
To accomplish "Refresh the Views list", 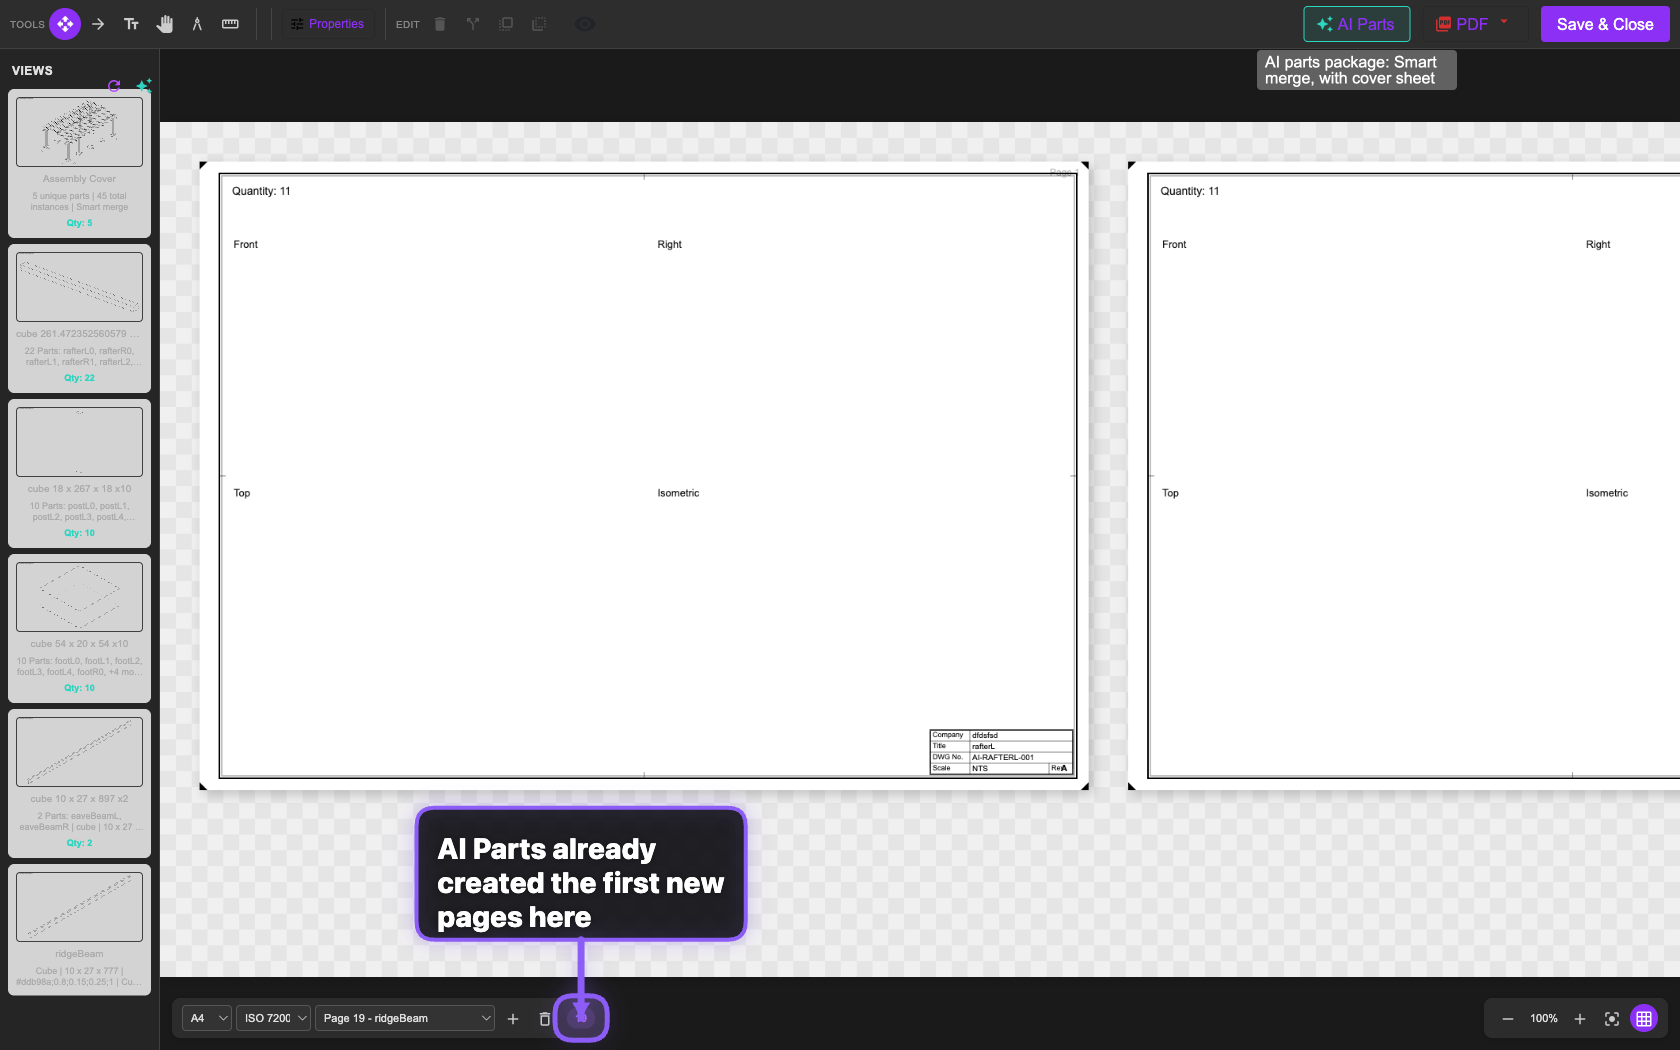I will click(114, 86).
